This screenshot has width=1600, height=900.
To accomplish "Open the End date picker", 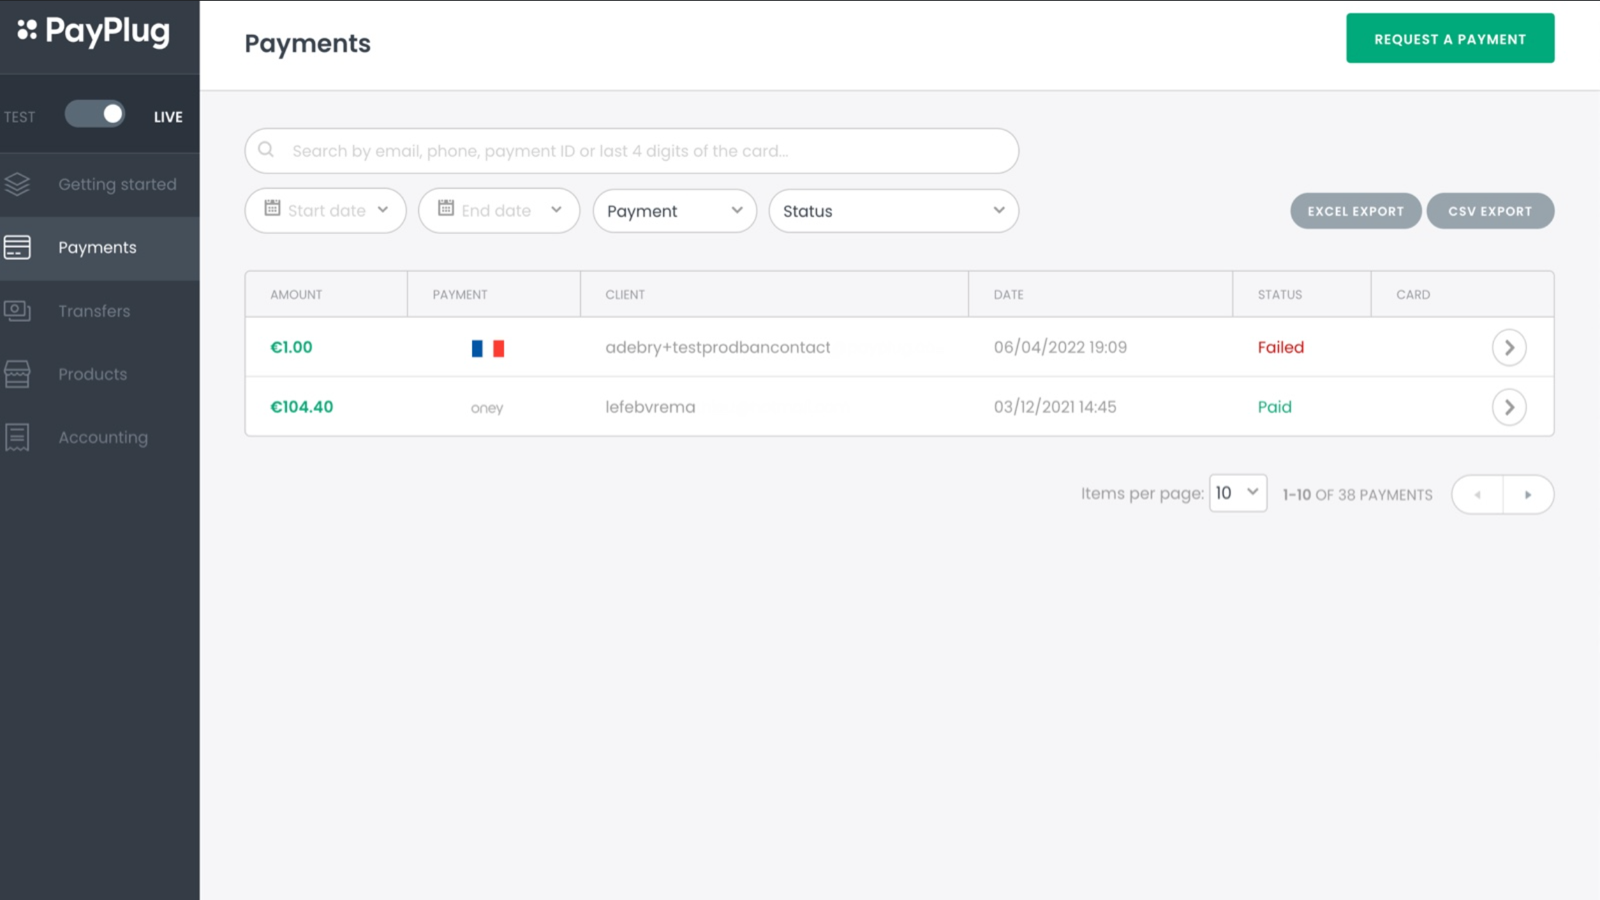I will pyautogui.click(x=498, y=211).
